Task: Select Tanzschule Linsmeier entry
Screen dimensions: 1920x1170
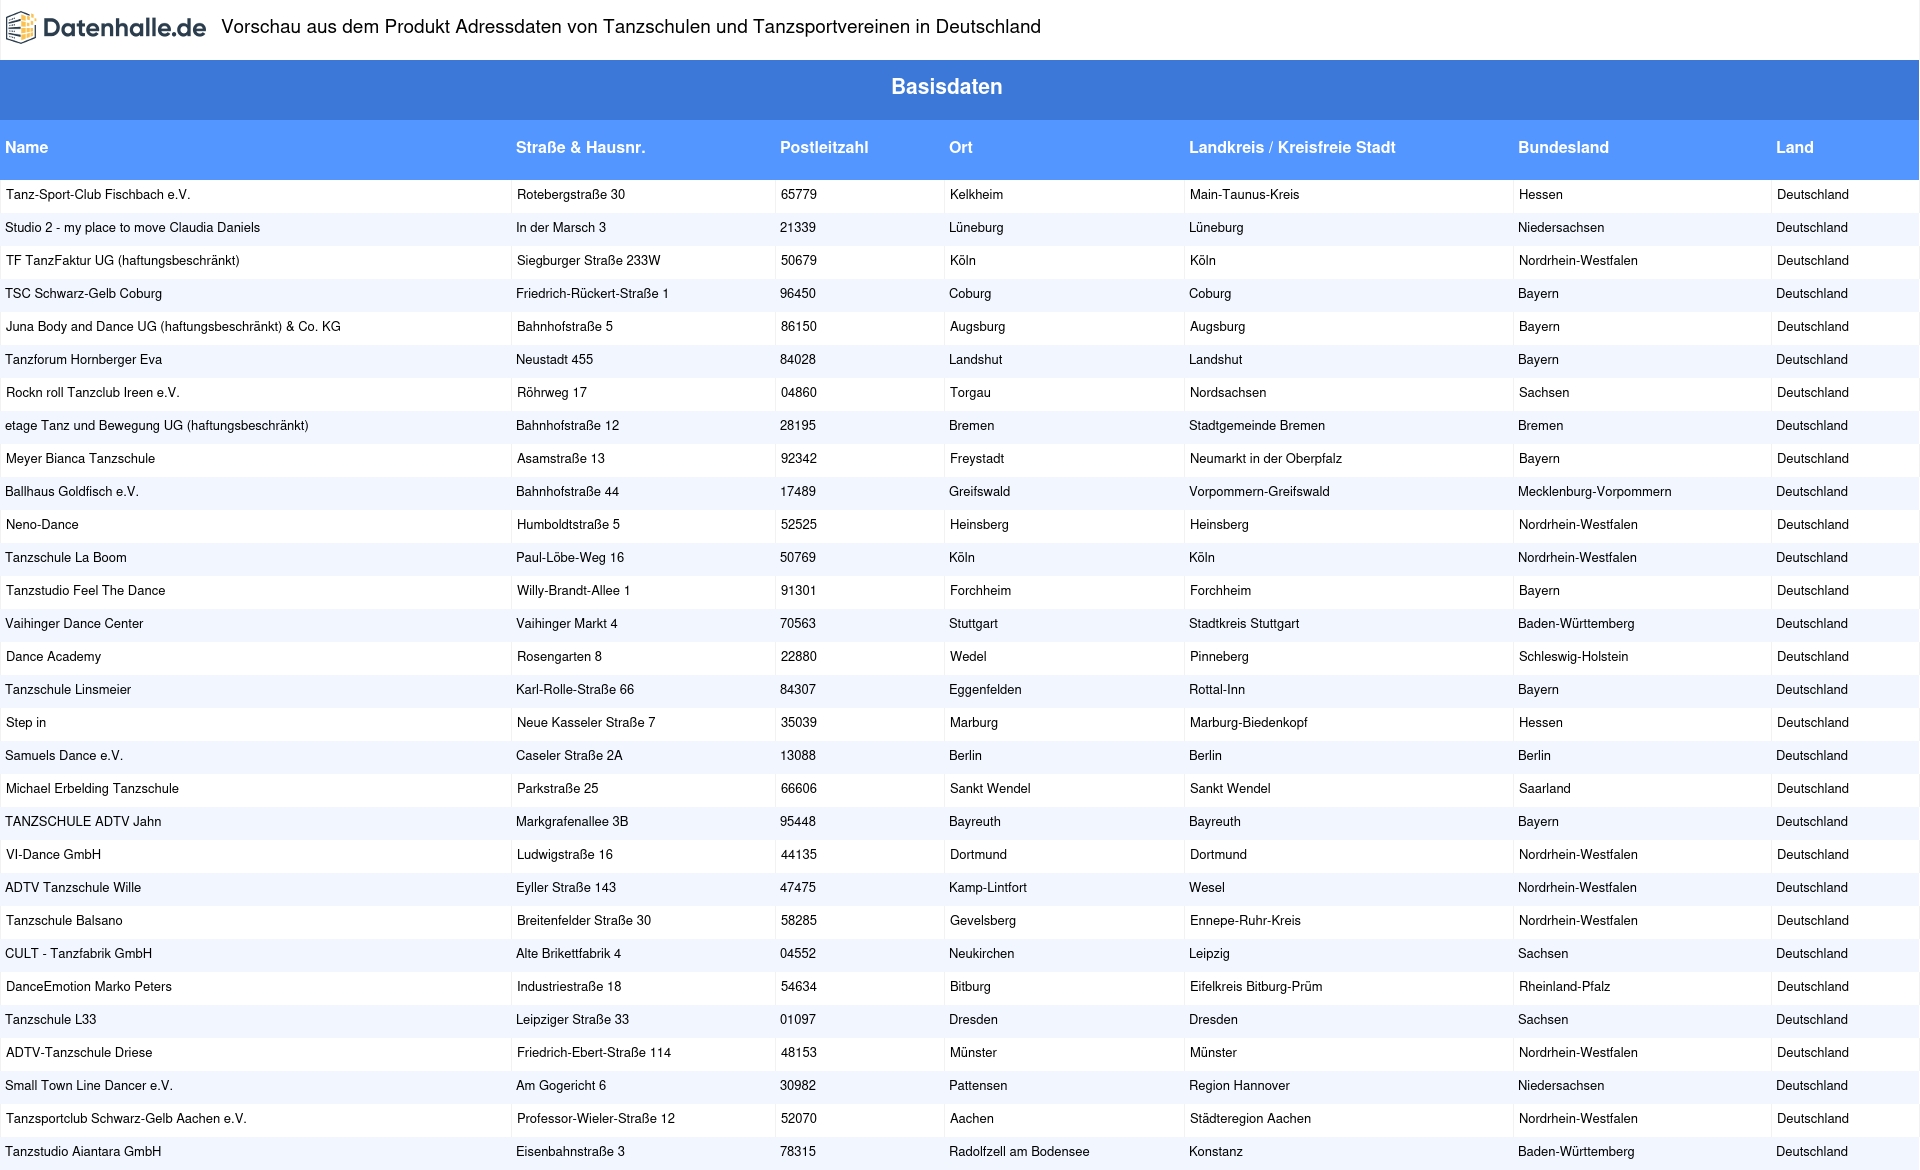Action: [x=68, y=689]
